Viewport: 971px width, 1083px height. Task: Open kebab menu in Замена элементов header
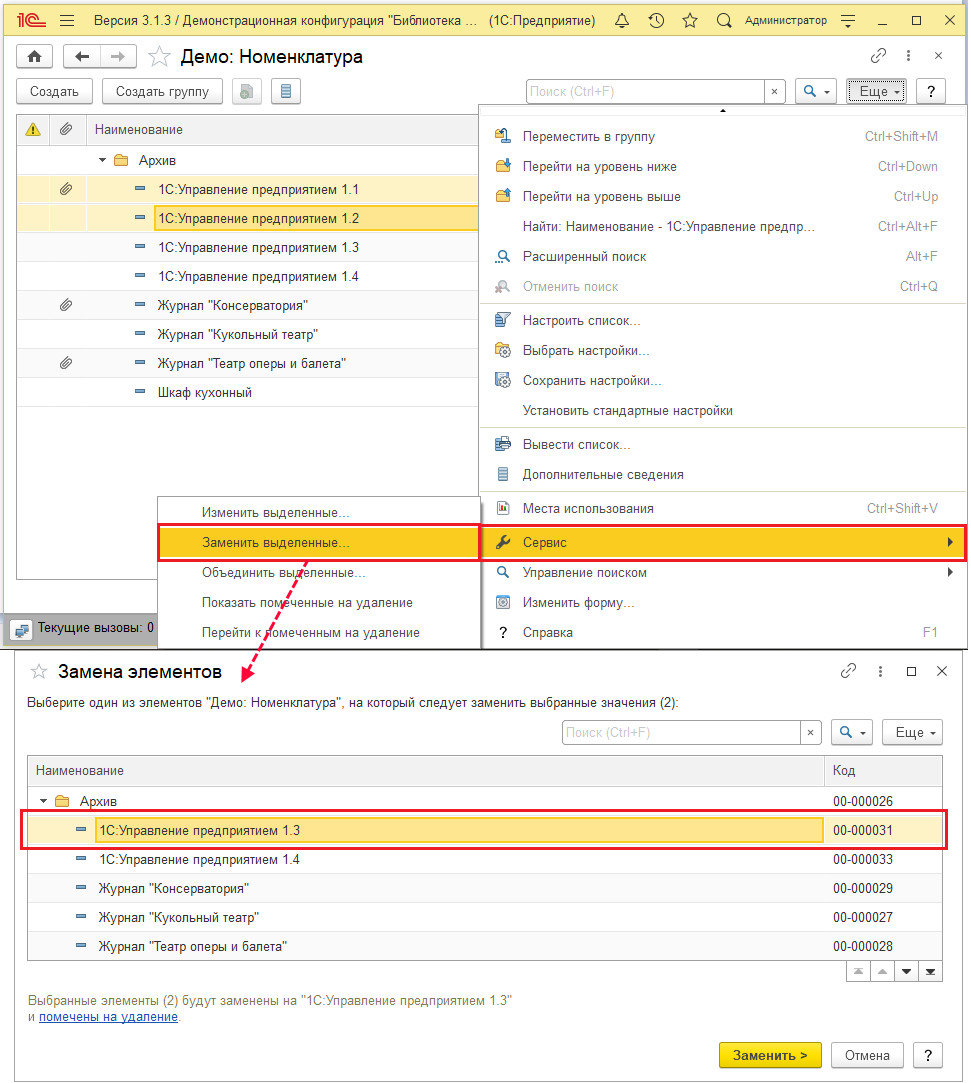[x=880, y=671]
